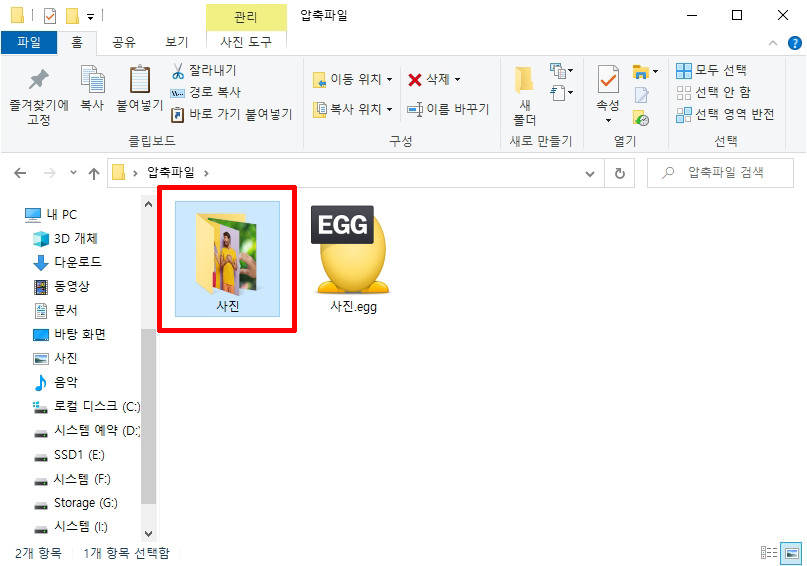Expand address bar history dropdown
The image size is (807, 566).
coord(590,174)
